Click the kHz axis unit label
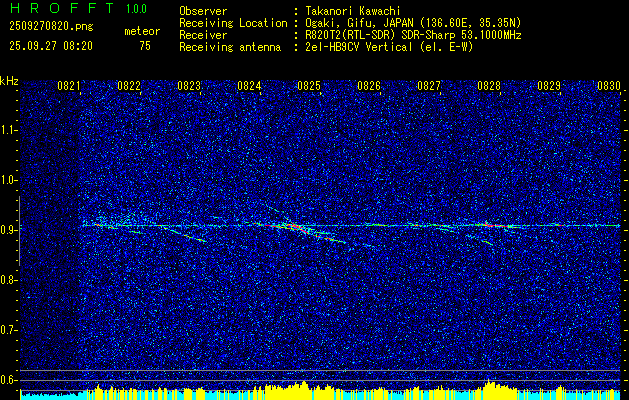The height and width of the screenshot is (400, 629). click(9, 81)
